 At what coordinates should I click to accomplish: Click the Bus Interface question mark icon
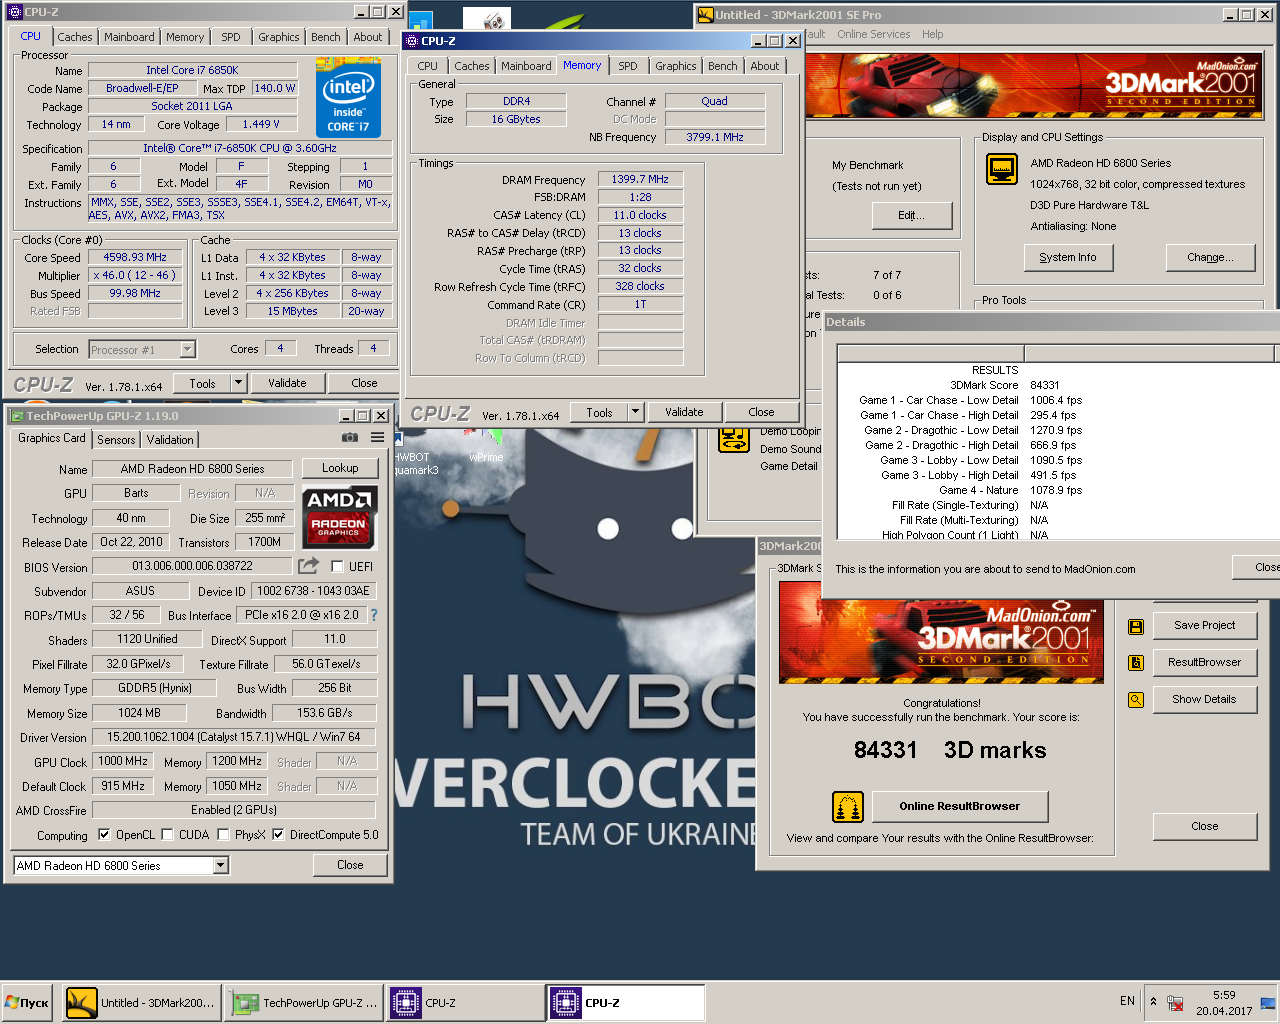(x=374, y=615)
